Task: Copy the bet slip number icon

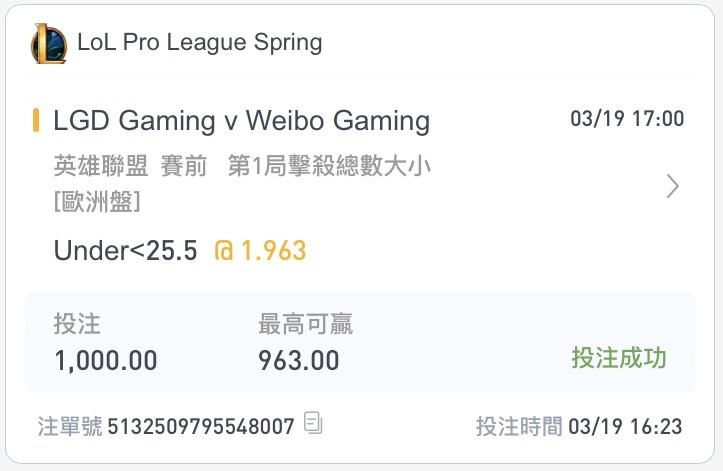Action: (x=313, y=422)
